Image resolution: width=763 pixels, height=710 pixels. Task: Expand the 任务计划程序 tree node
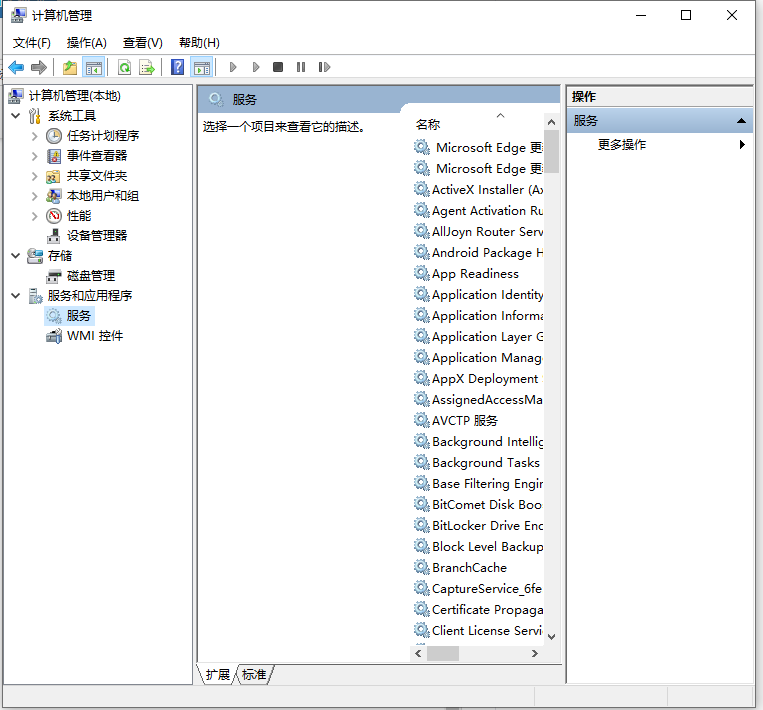click(35, 136)
